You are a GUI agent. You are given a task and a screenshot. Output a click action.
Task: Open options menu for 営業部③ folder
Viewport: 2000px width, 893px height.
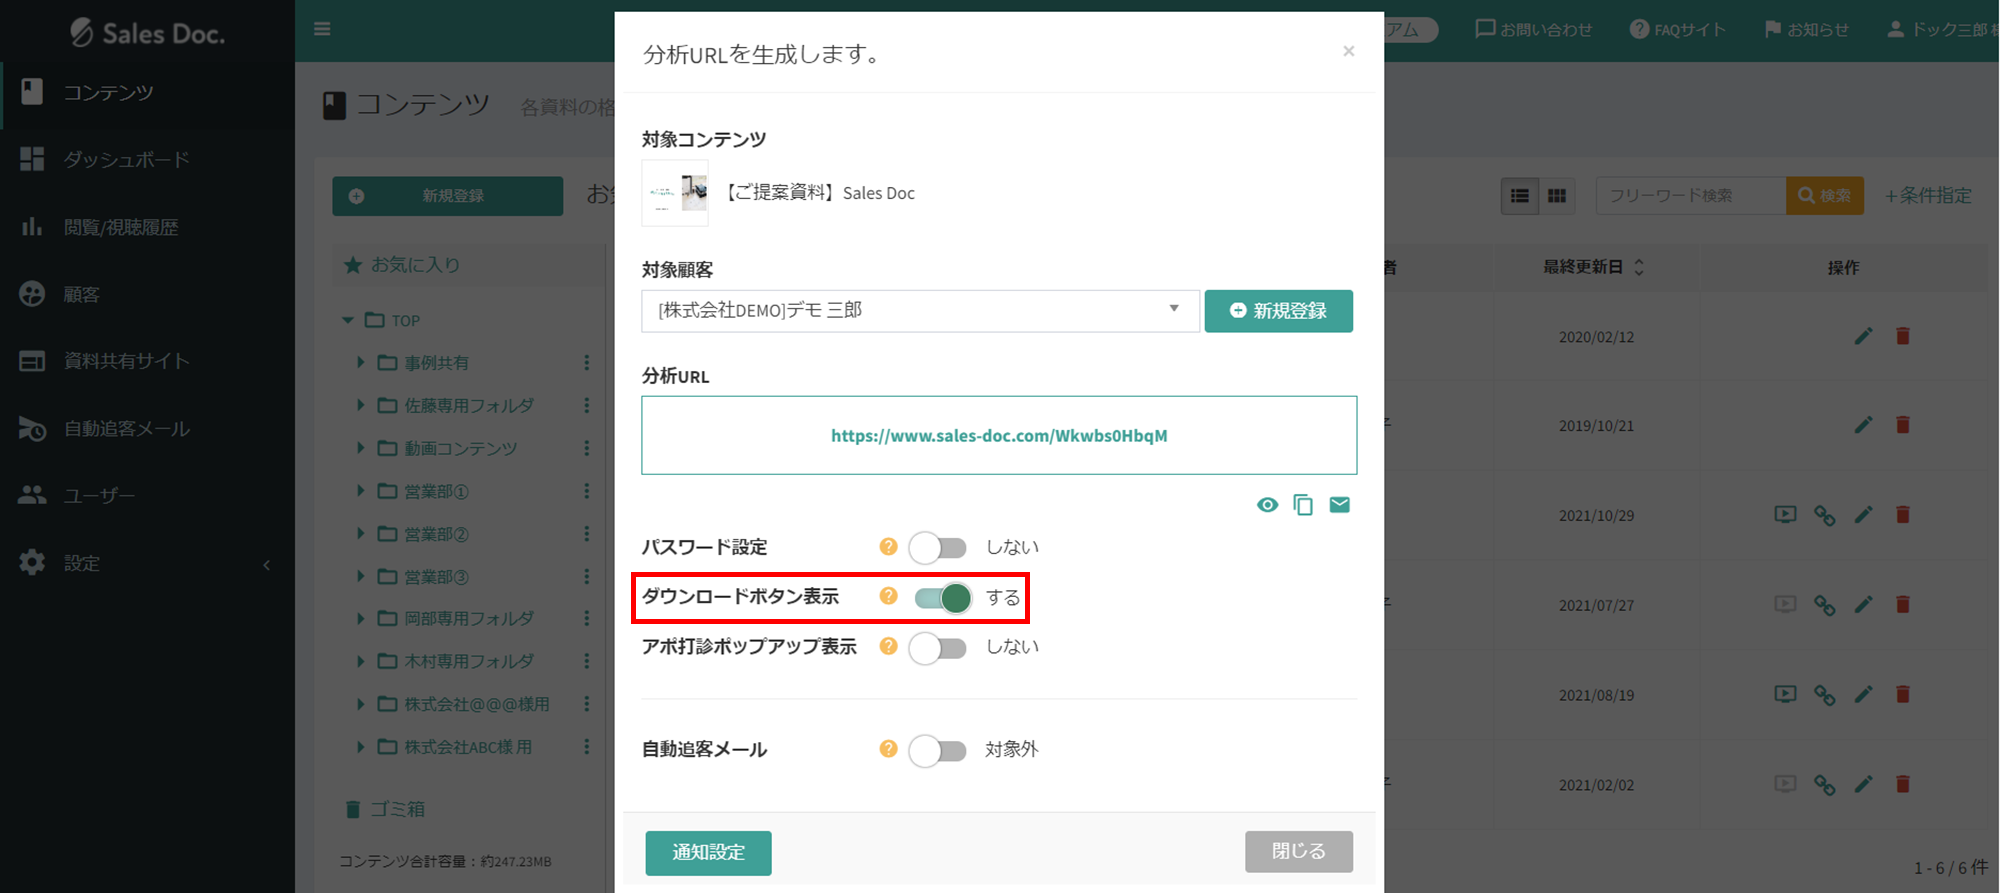[x=587, y=577]
